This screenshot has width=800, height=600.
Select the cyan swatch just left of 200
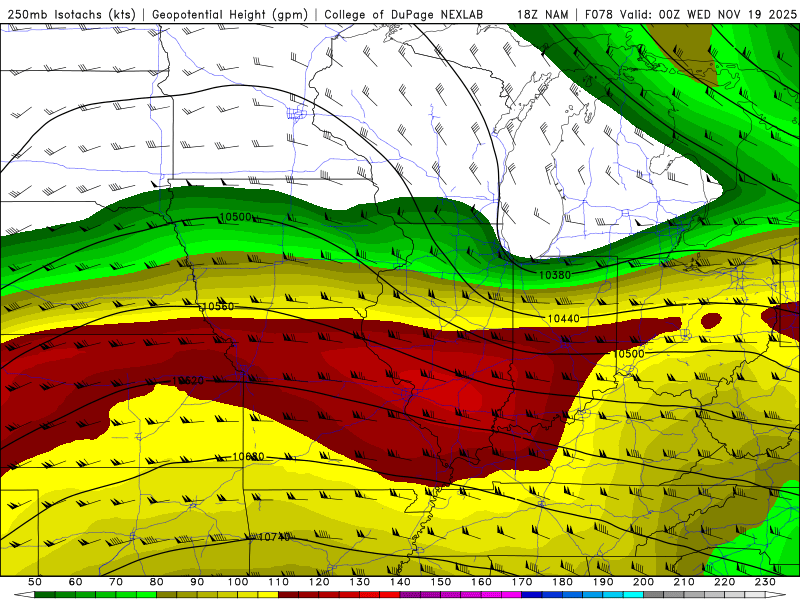[x=633, y=595]
